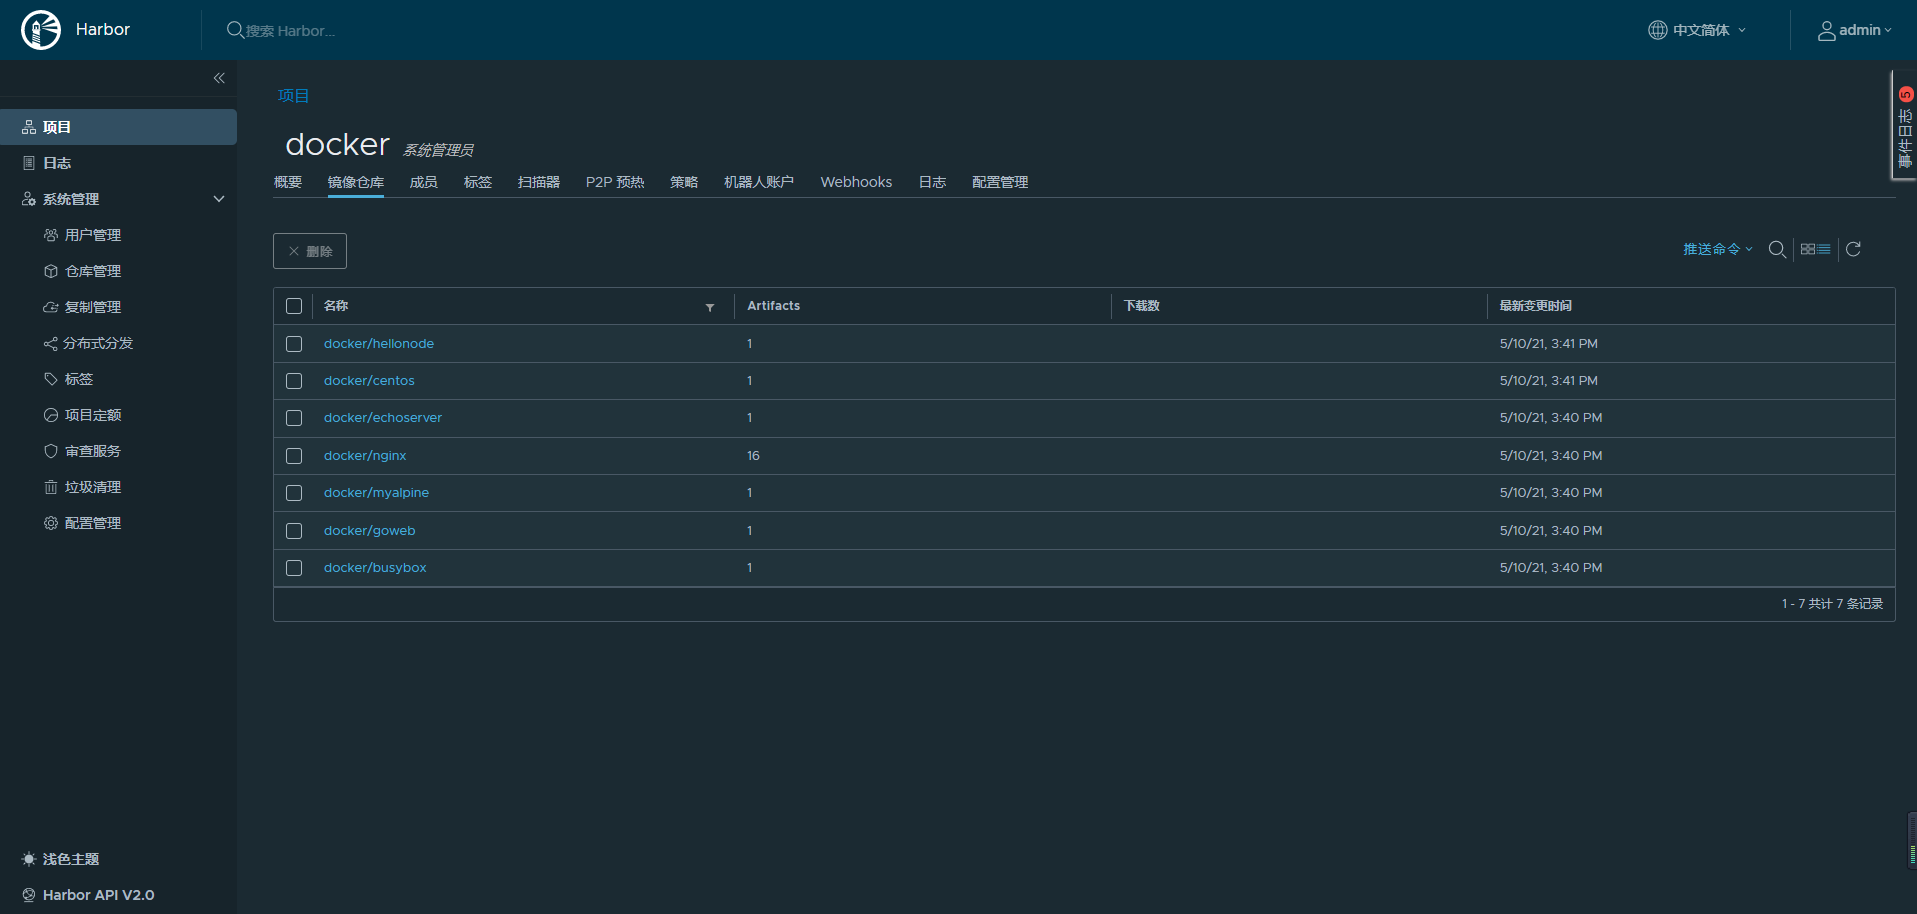Check the box for docker/nginx row
The image size is (1917, 914).
click(x=294, y=456)
